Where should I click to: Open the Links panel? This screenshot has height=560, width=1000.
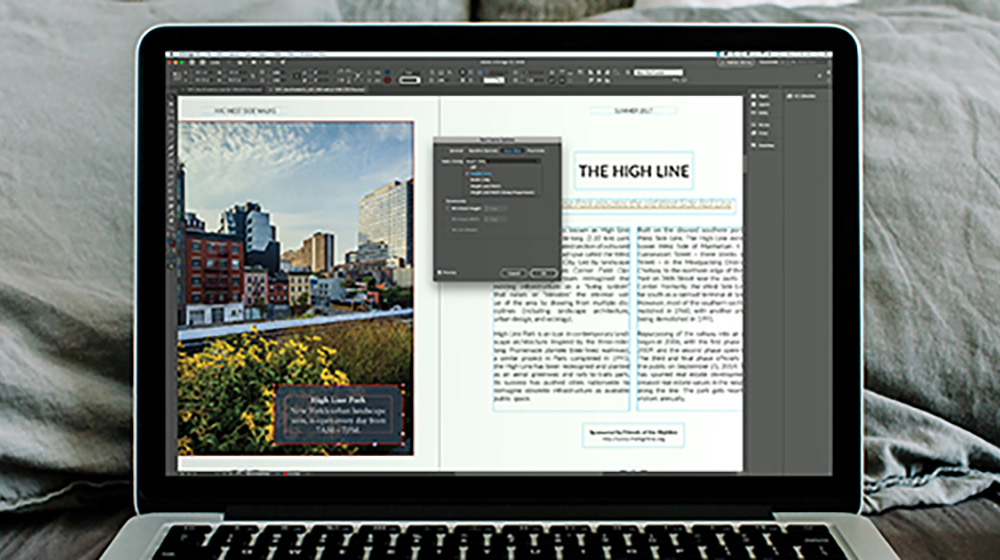761,113
